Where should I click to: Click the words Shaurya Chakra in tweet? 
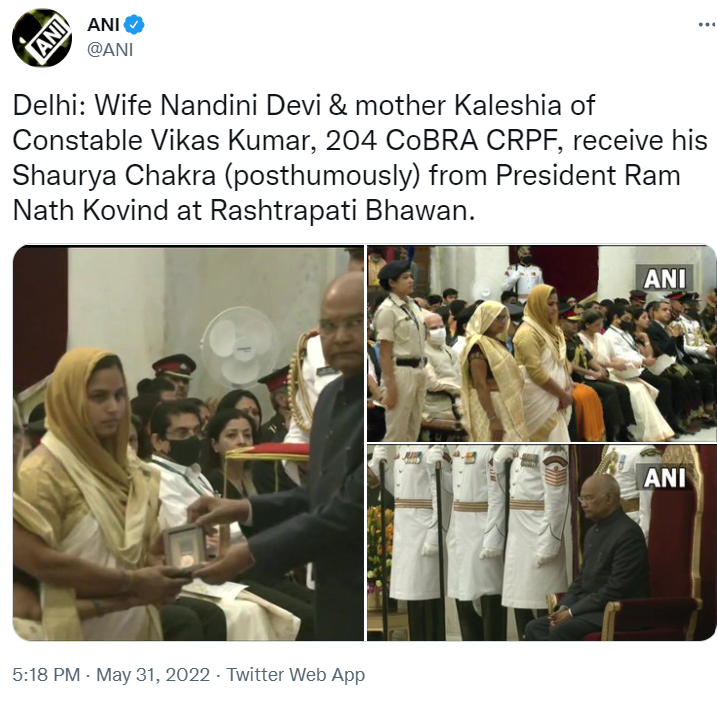[x=114, y=175]
